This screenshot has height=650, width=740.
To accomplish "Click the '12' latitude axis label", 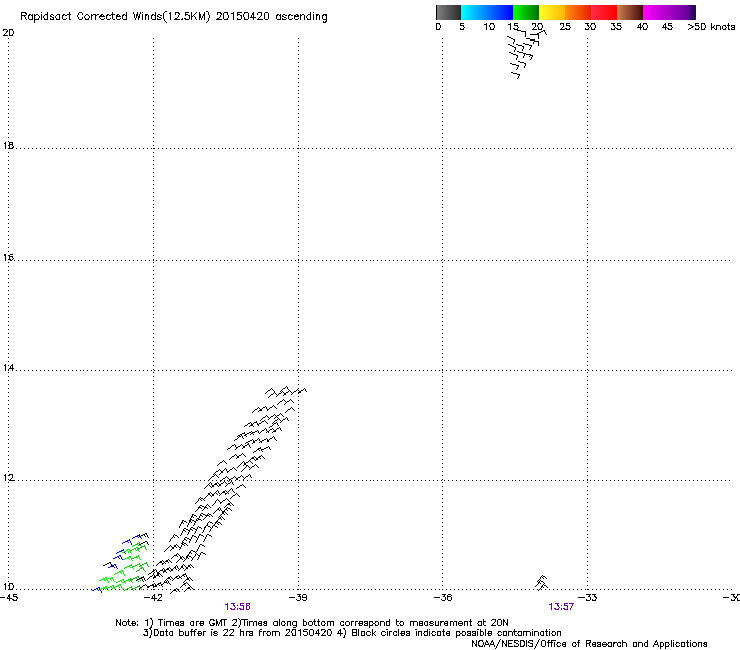I will [8, 478].
